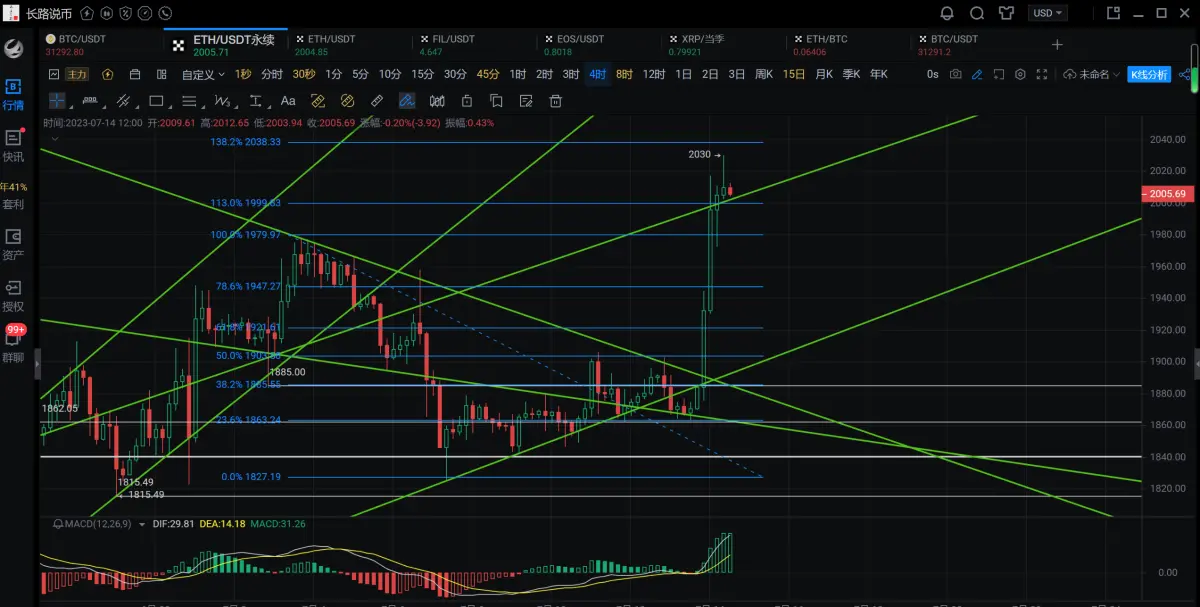Select the crosshair cursor drawing tool

point(57,101)
